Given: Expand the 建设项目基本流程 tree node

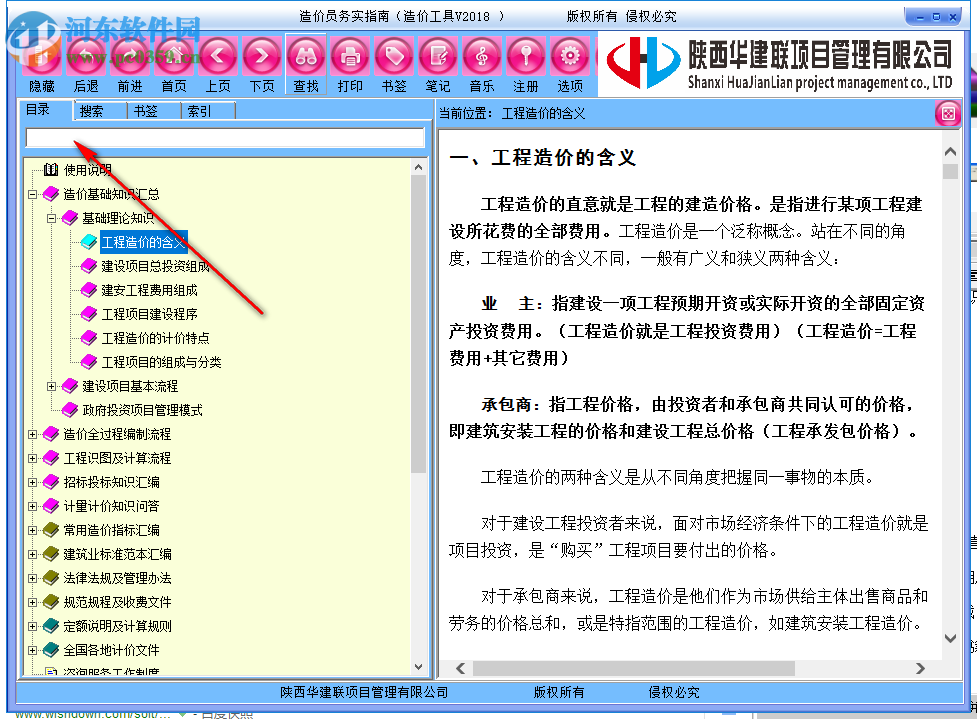Looking at the screenshot, I should 51,385.
